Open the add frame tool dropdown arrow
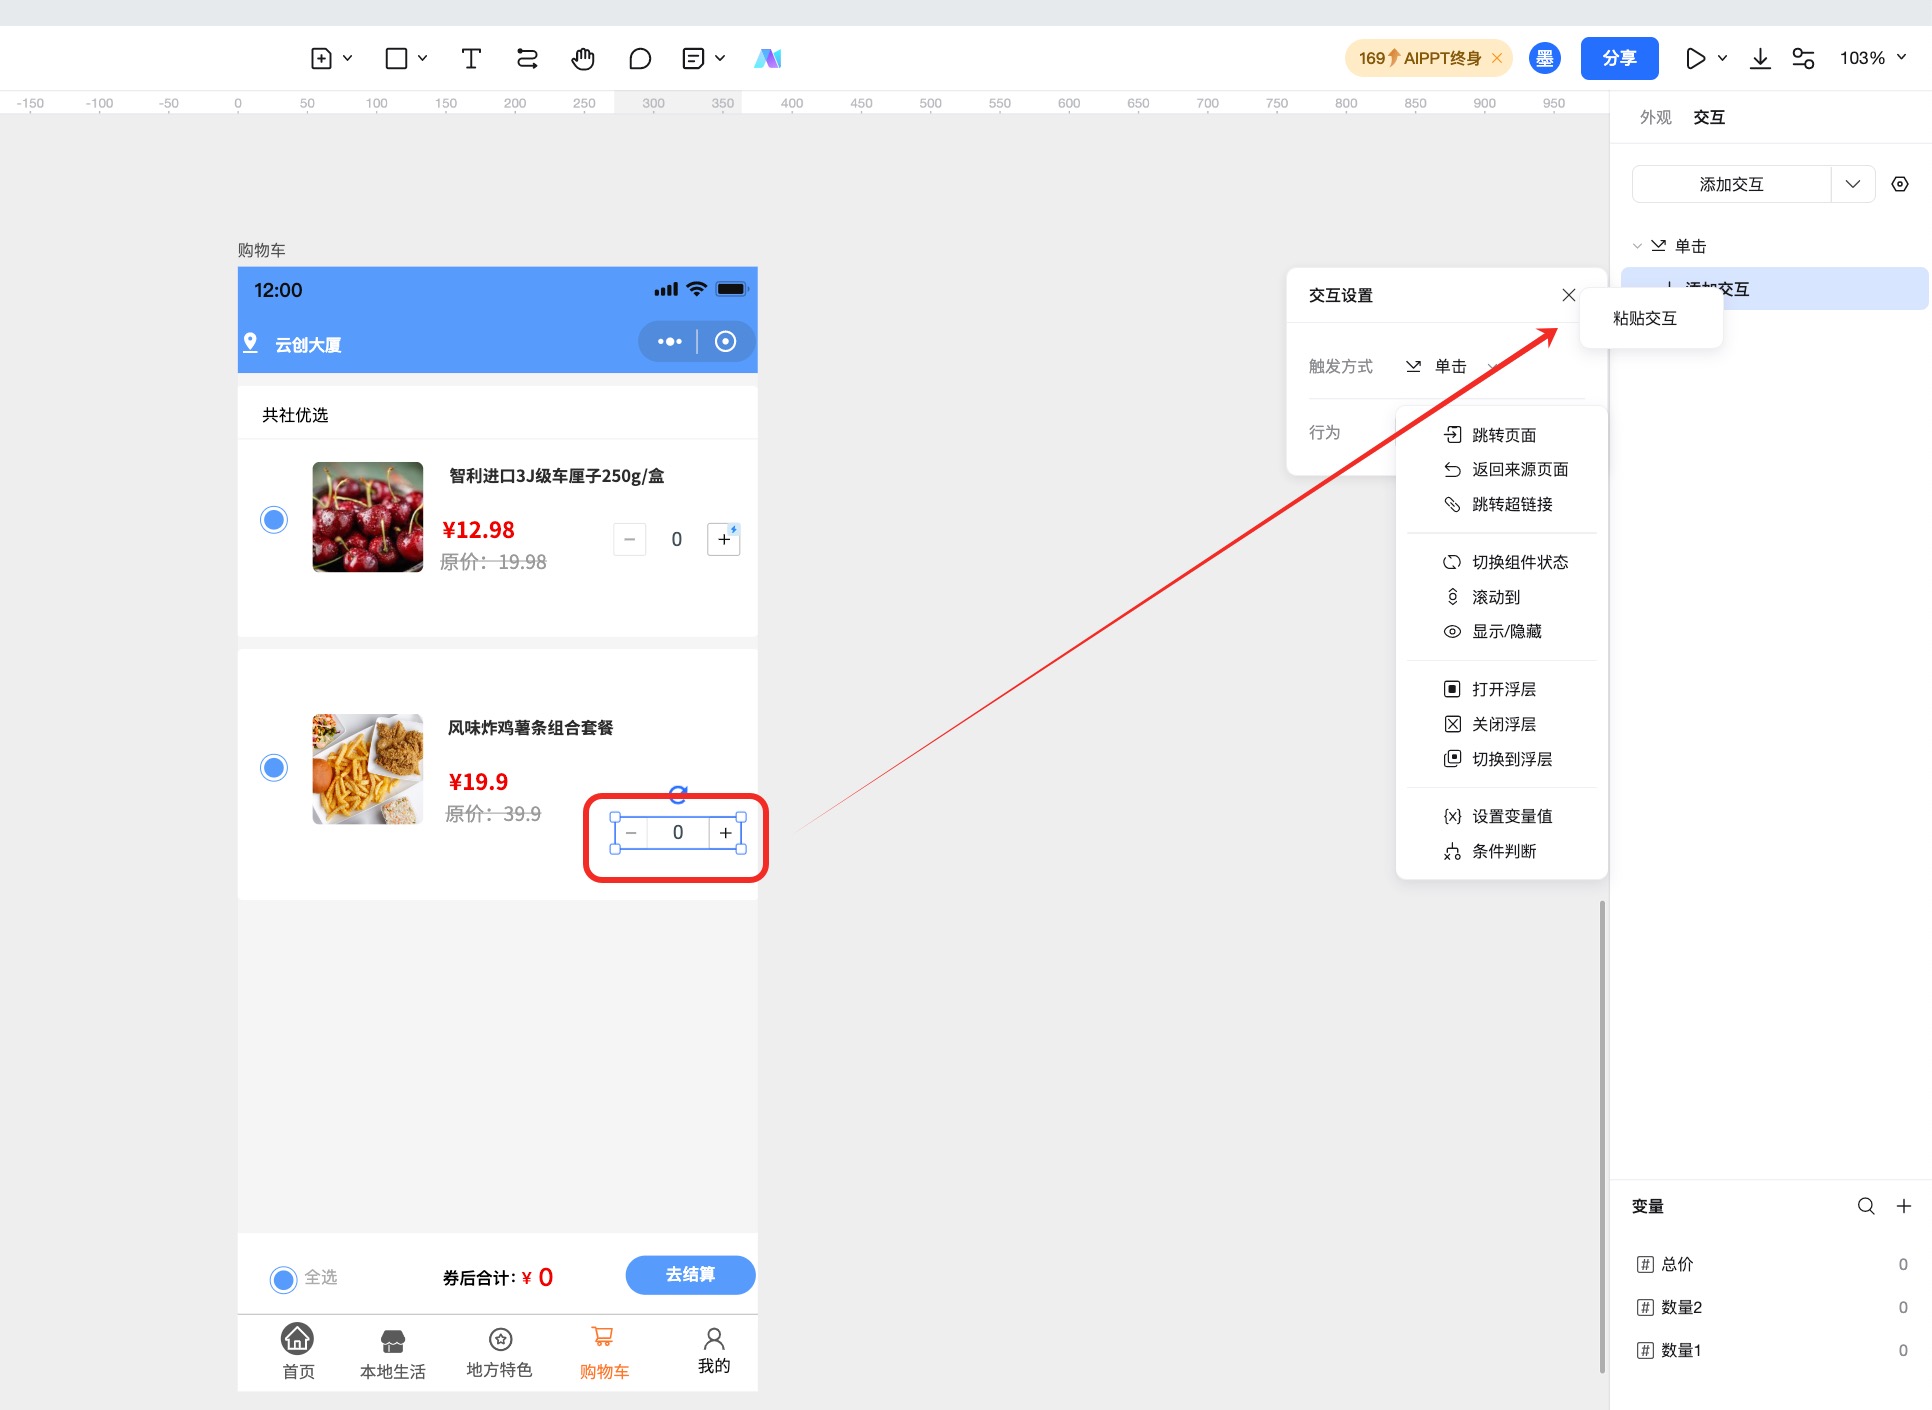This screenshot has width=1932, height=1410. pos(347,58)
